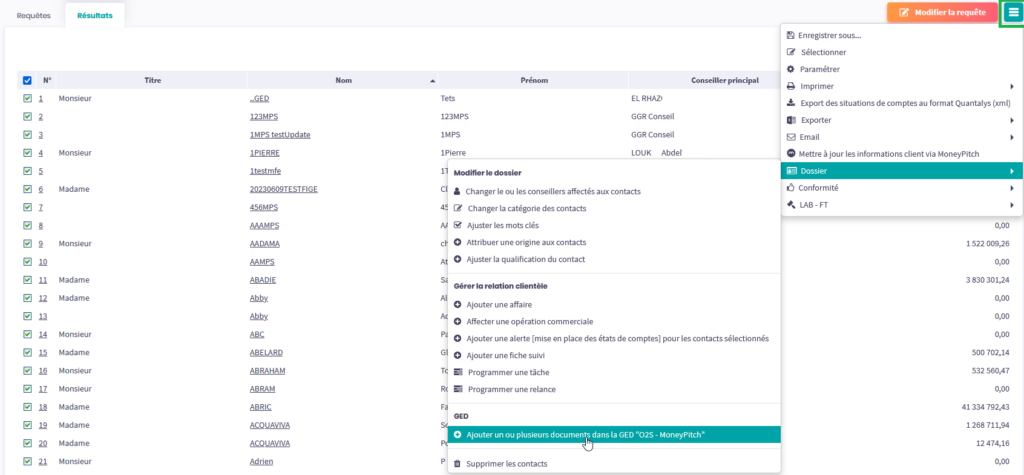Click the printer icon beside Imprimer

pyautogui.click(x=791, y=86)
